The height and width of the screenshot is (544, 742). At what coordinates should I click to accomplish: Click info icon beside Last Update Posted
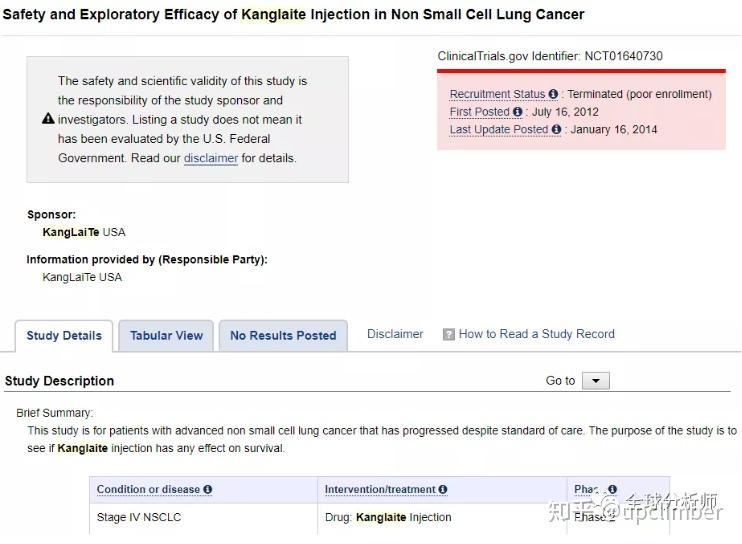(557, 130)
